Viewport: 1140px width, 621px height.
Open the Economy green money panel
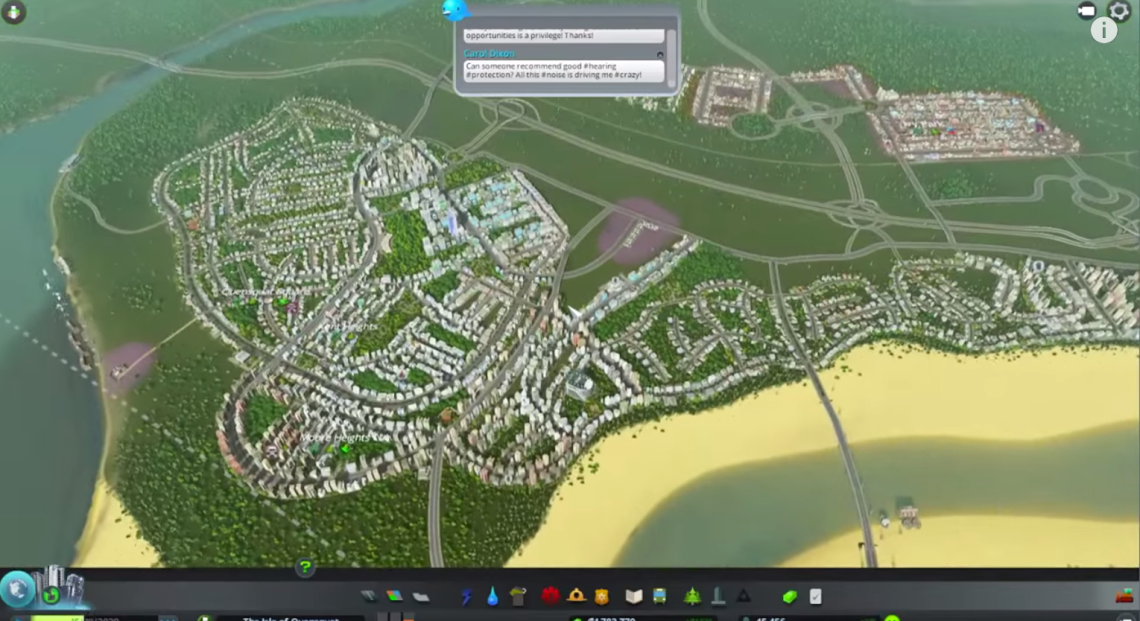(790, 597)
